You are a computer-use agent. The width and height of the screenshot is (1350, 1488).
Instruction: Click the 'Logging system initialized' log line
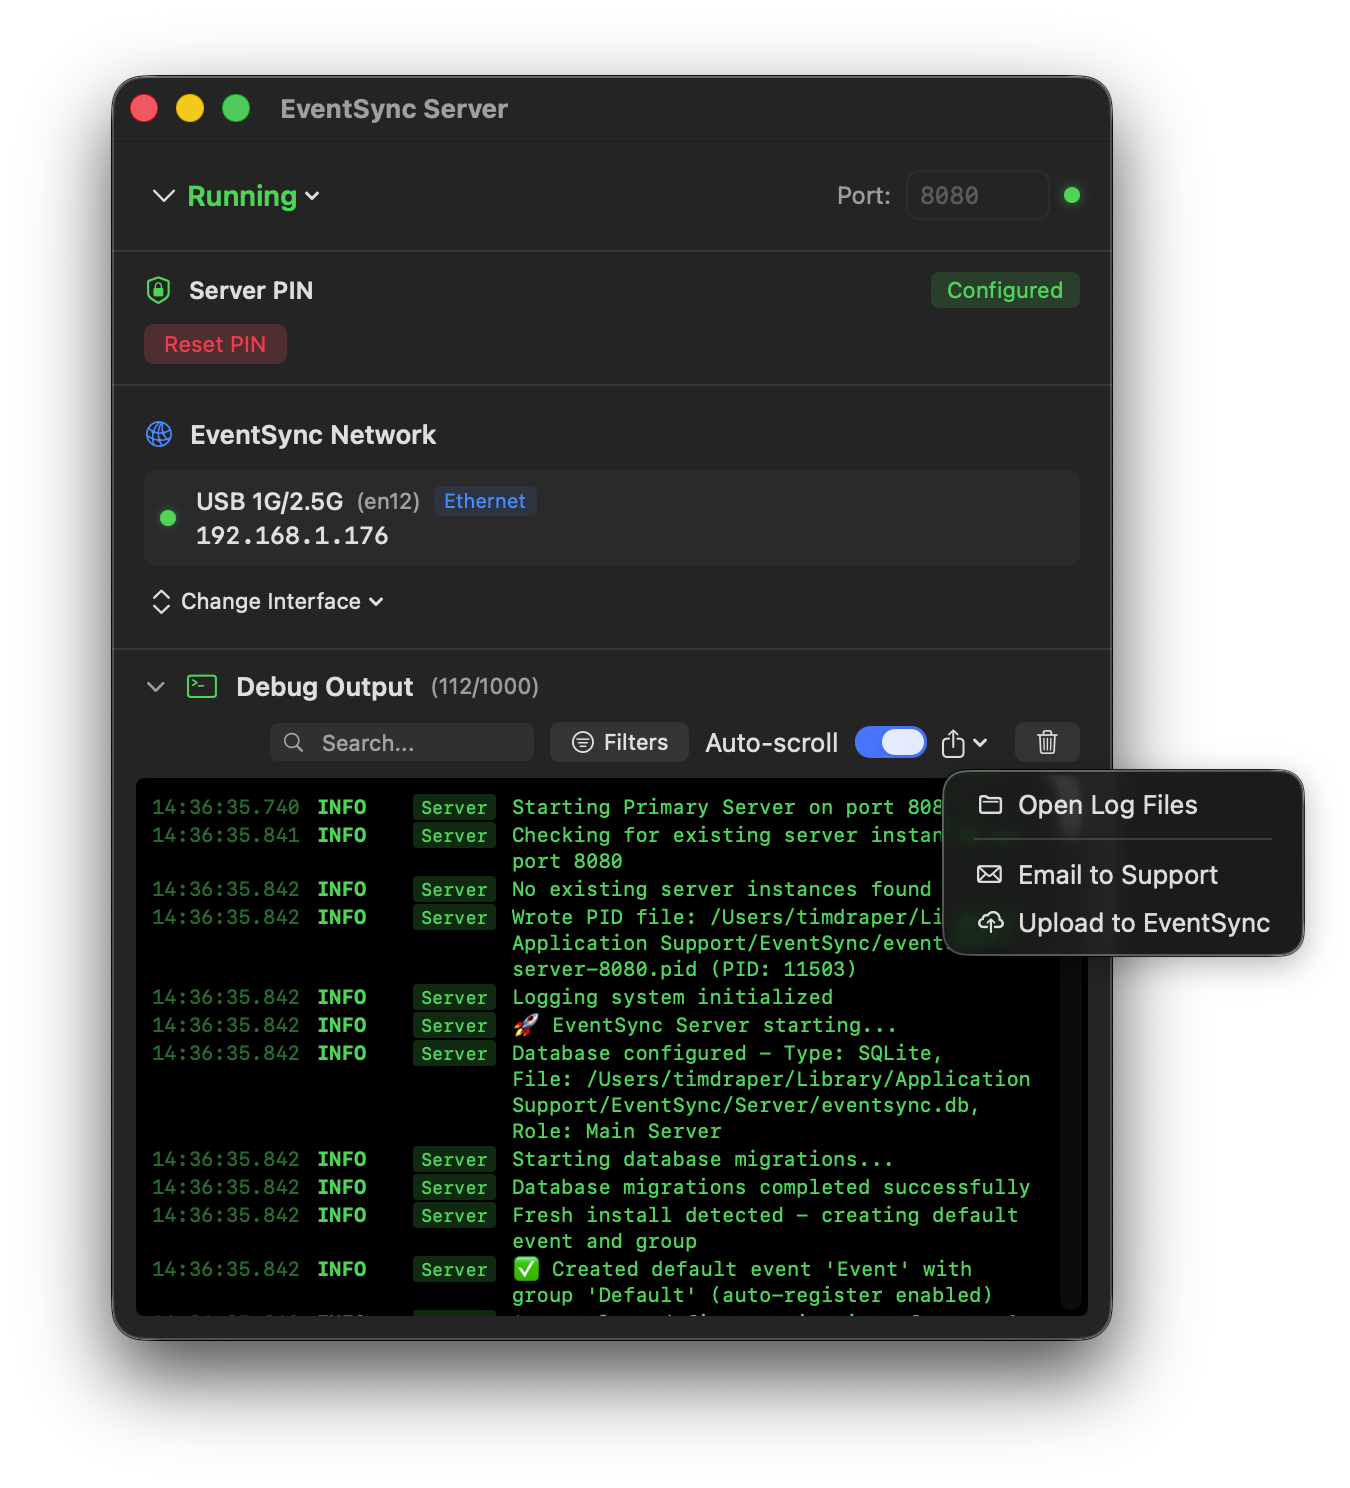[x=672, y=997]
